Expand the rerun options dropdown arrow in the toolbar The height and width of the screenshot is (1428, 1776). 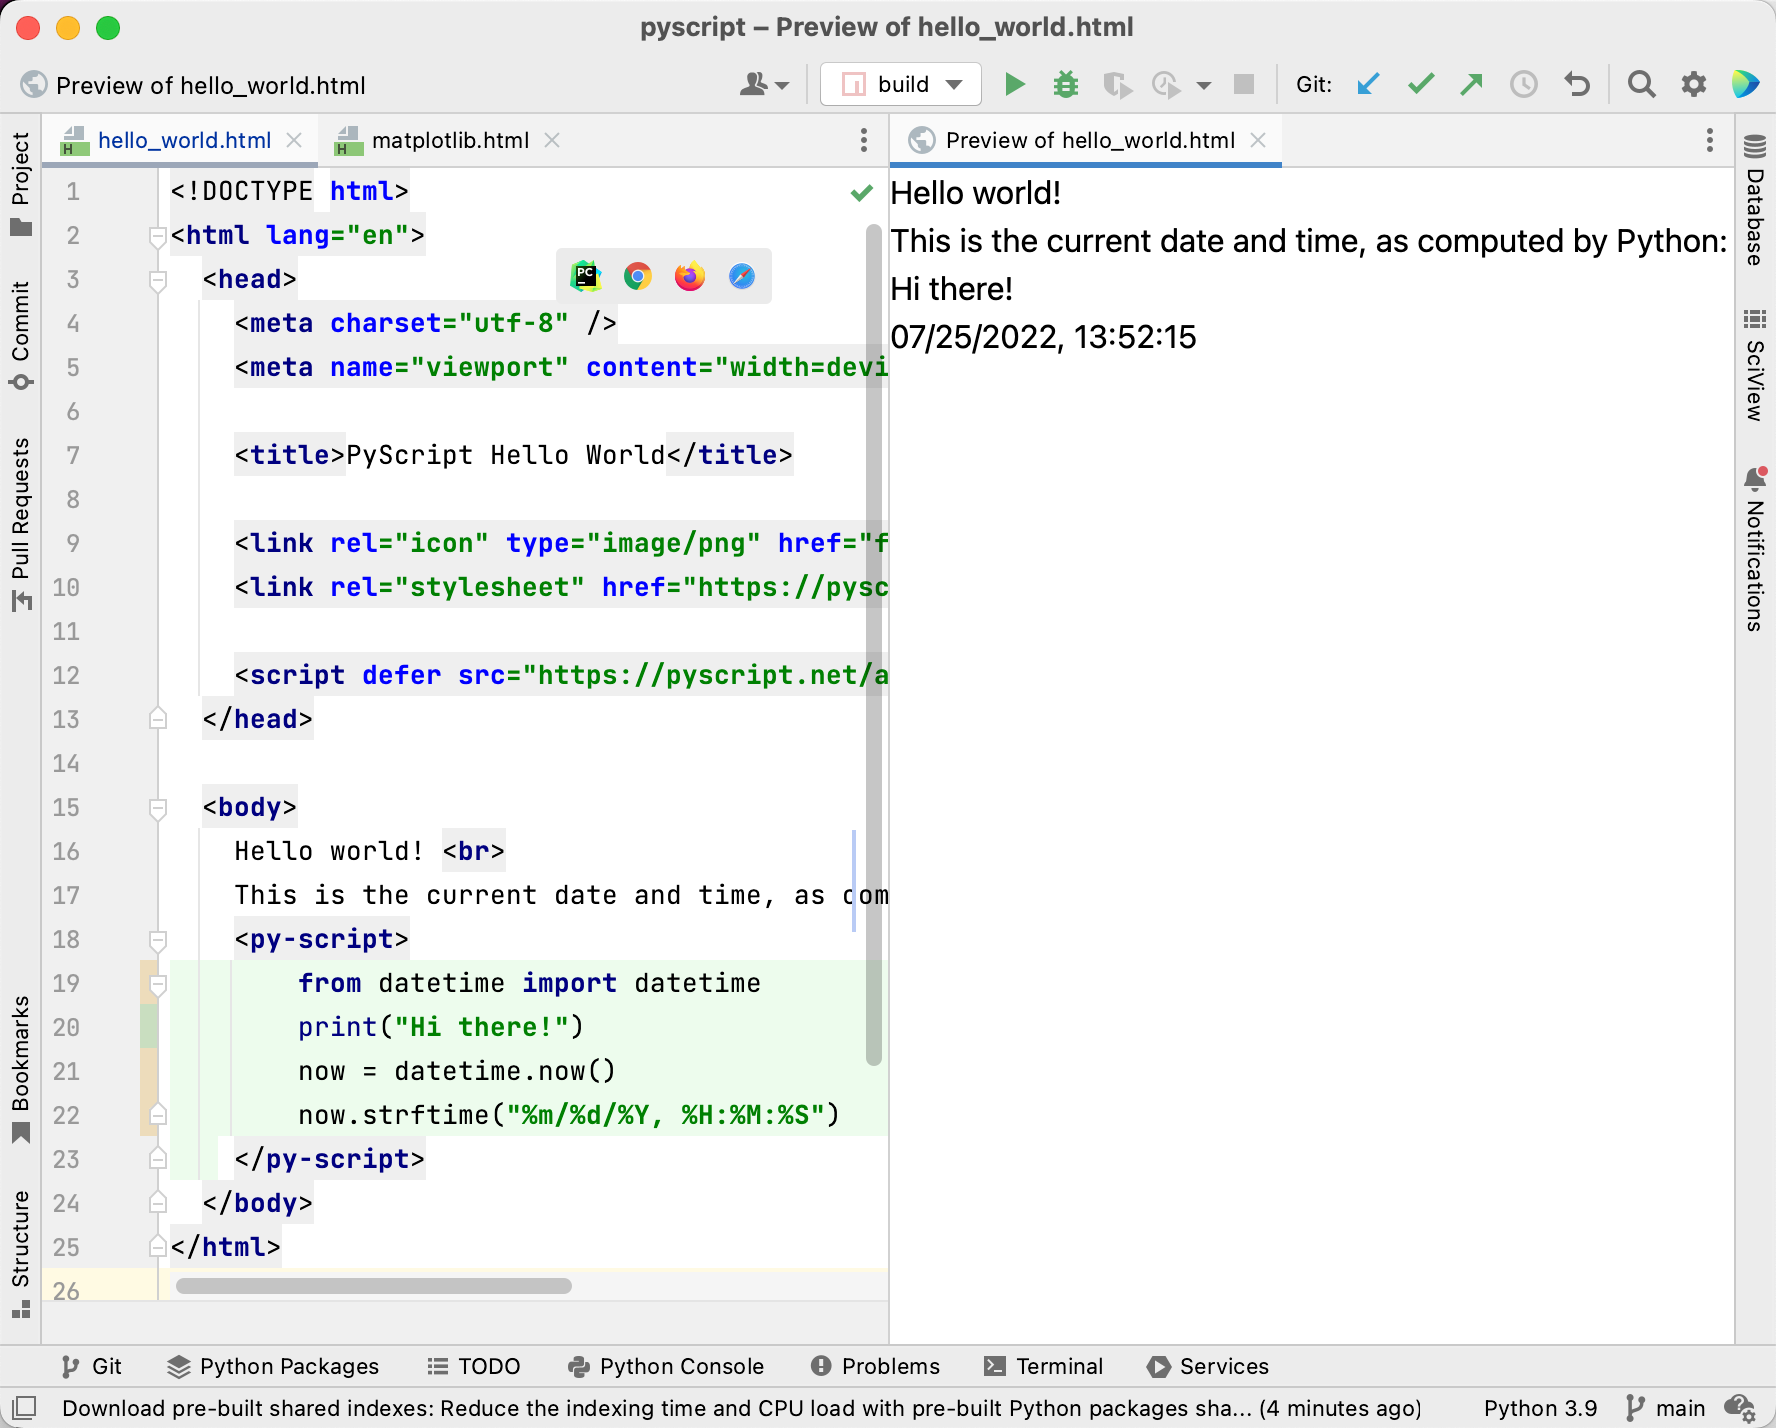pyautogui.click(x=1204, y=84)
